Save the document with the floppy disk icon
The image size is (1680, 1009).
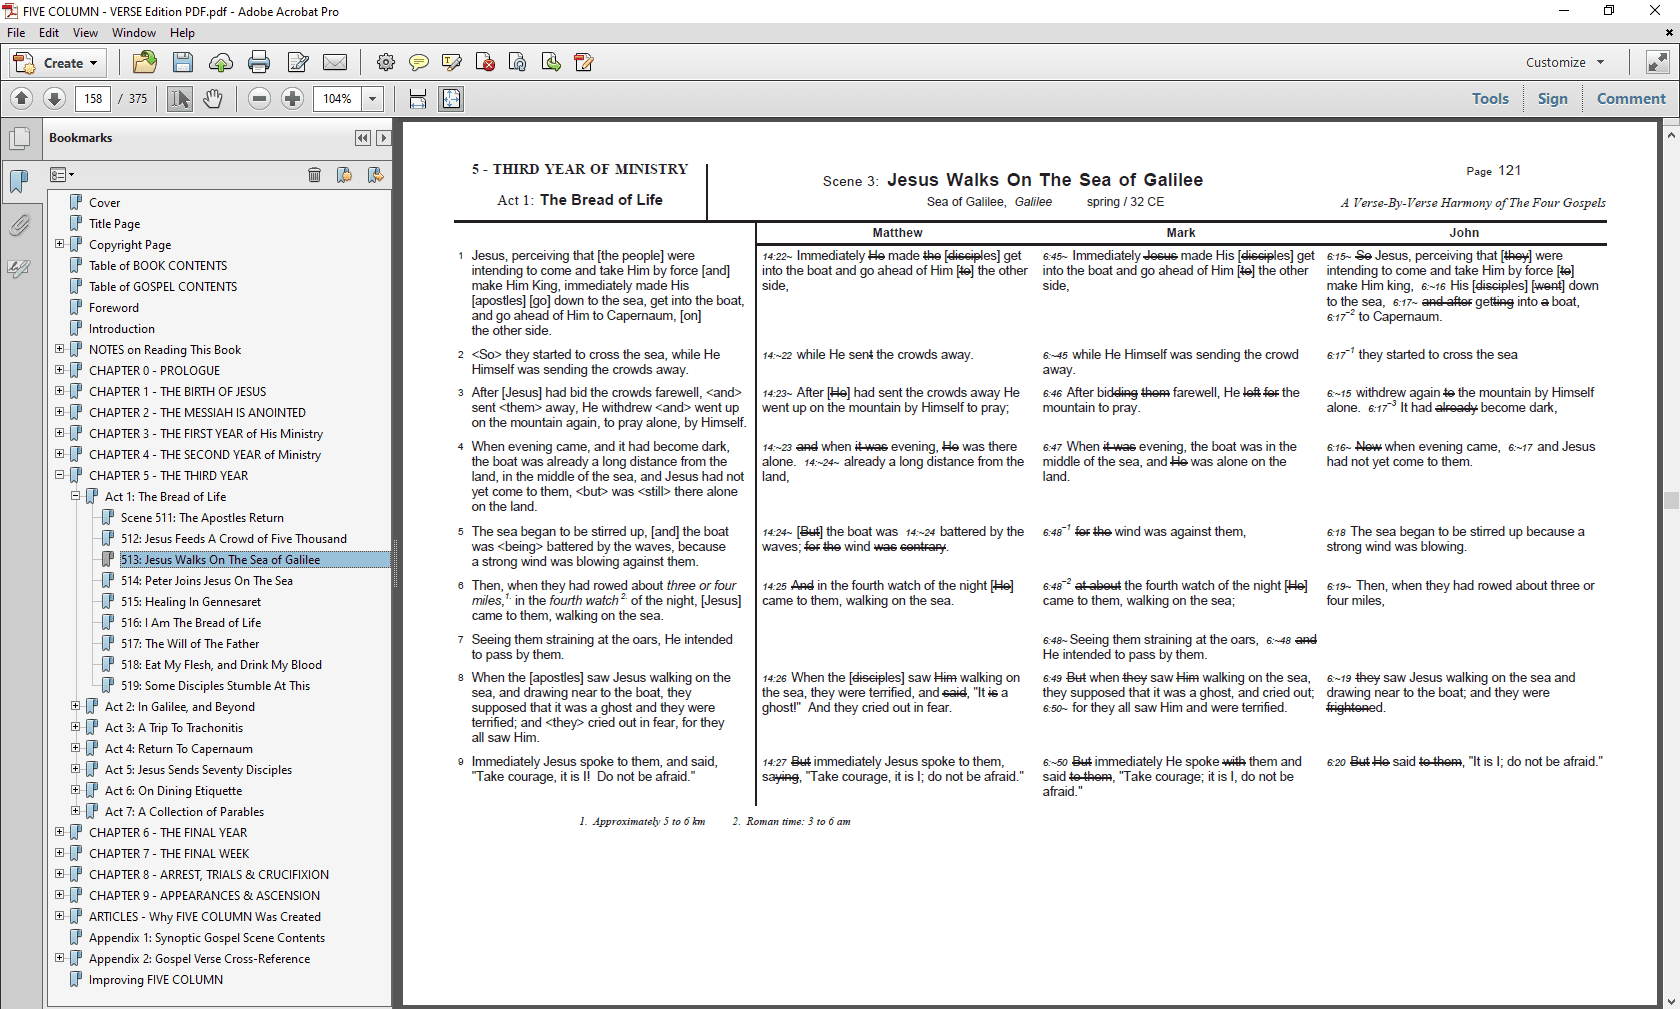183,62
